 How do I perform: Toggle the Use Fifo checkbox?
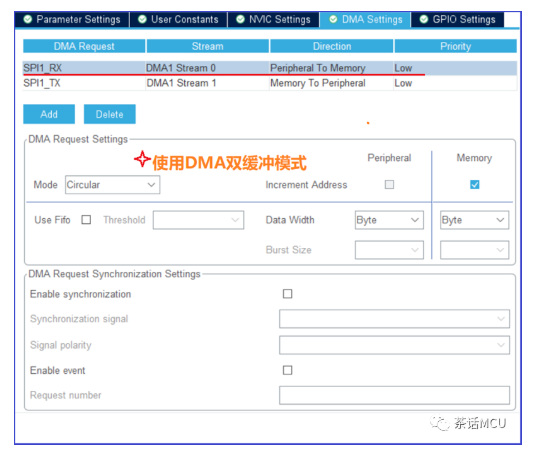86,219
